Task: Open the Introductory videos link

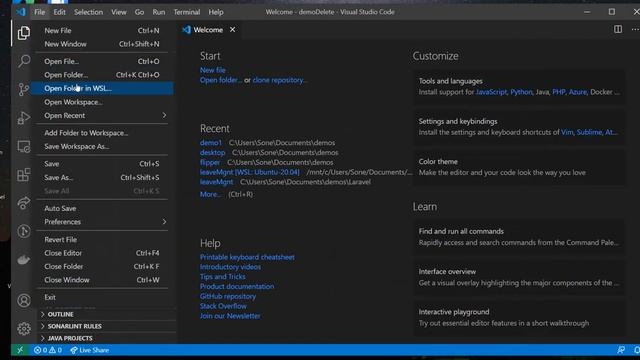Action: (x=230, y=267)
